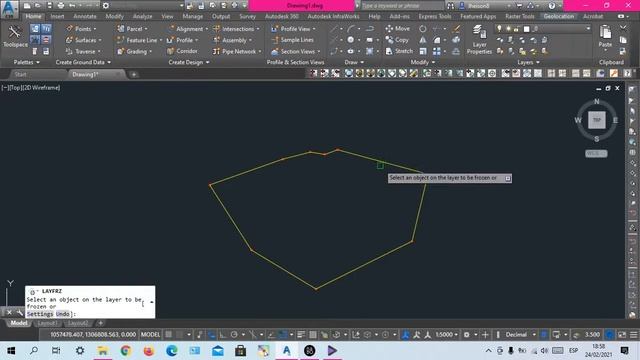Switch to the Insert ribbon tab
The width and height of the screenshot is (640, 360).
tap(57, 16)
